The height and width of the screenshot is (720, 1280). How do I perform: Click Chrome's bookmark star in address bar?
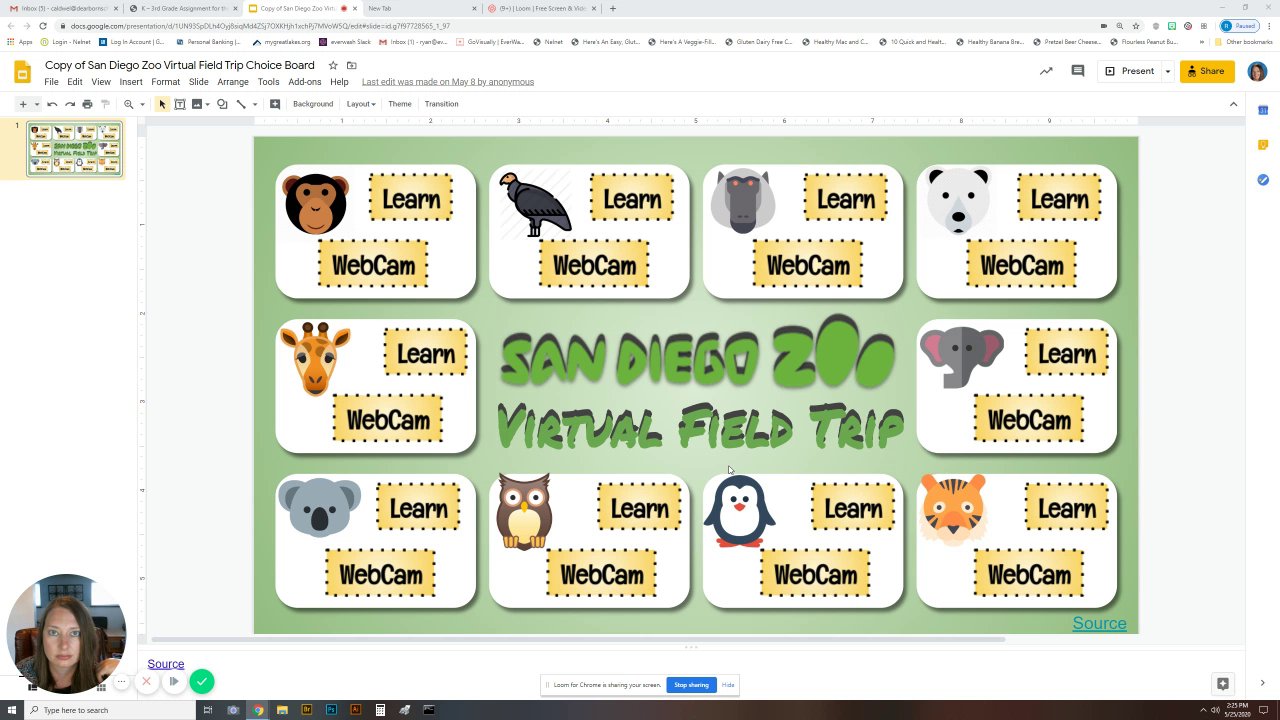(x=1135, y=26)
